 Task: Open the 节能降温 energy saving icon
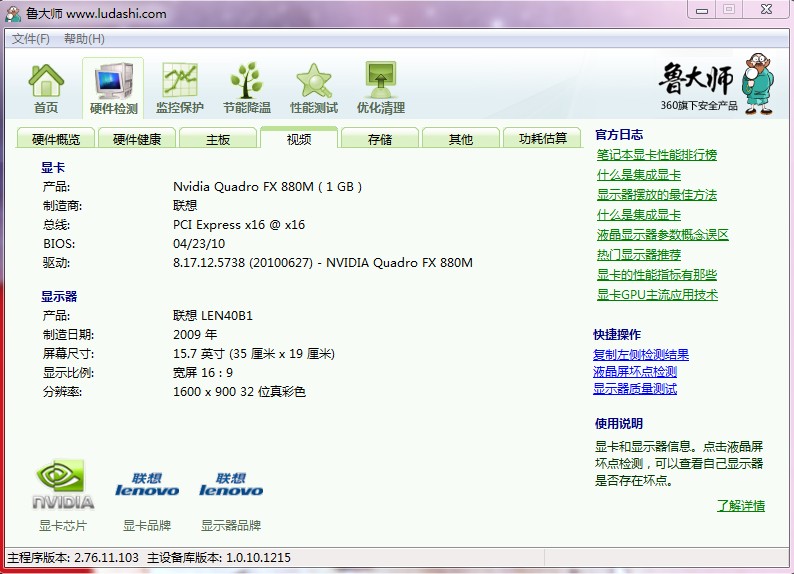247,88
